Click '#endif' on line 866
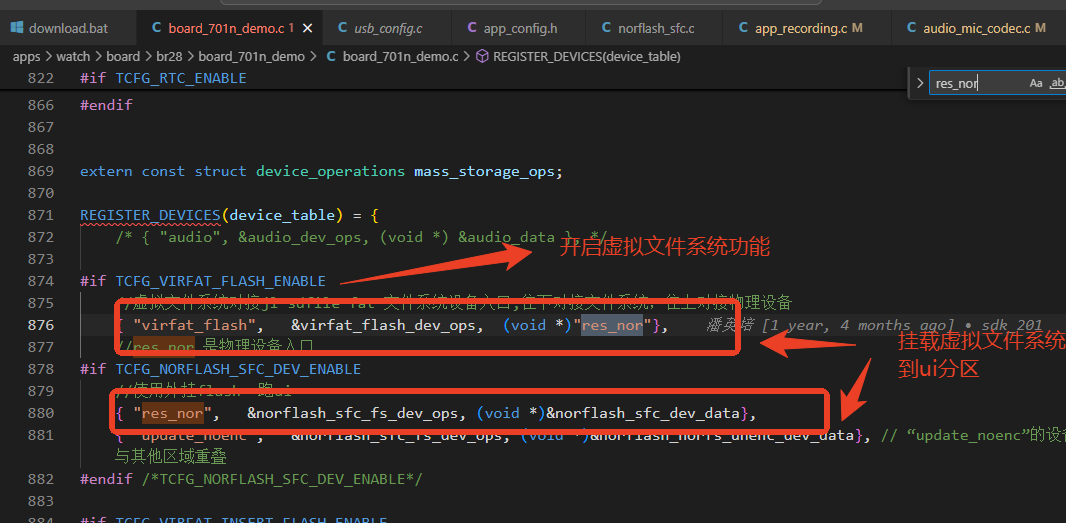The image size is (1066, 523). [106, 105]
